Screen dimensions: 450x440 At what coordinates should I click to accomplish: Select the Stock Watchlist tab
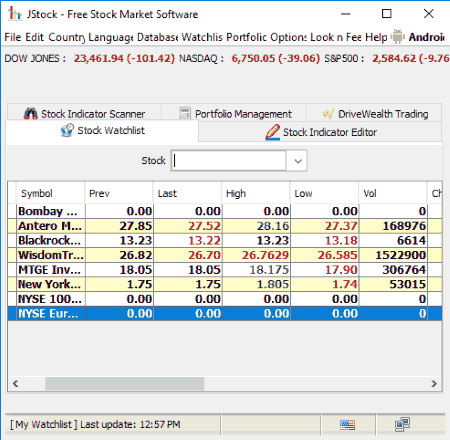102,130
